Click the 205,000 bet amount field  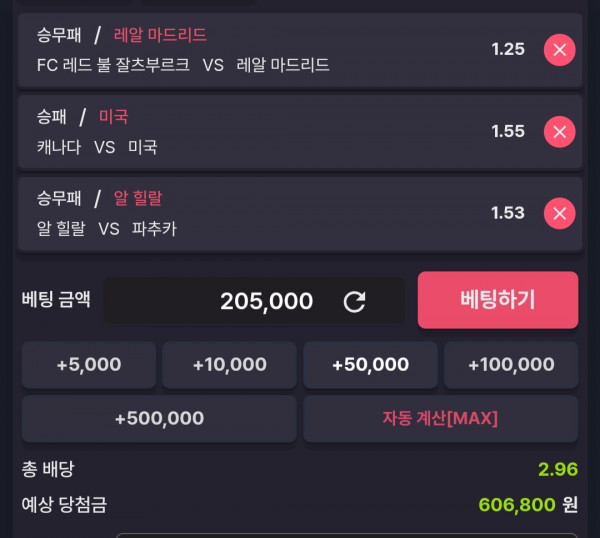coord(254,301)
